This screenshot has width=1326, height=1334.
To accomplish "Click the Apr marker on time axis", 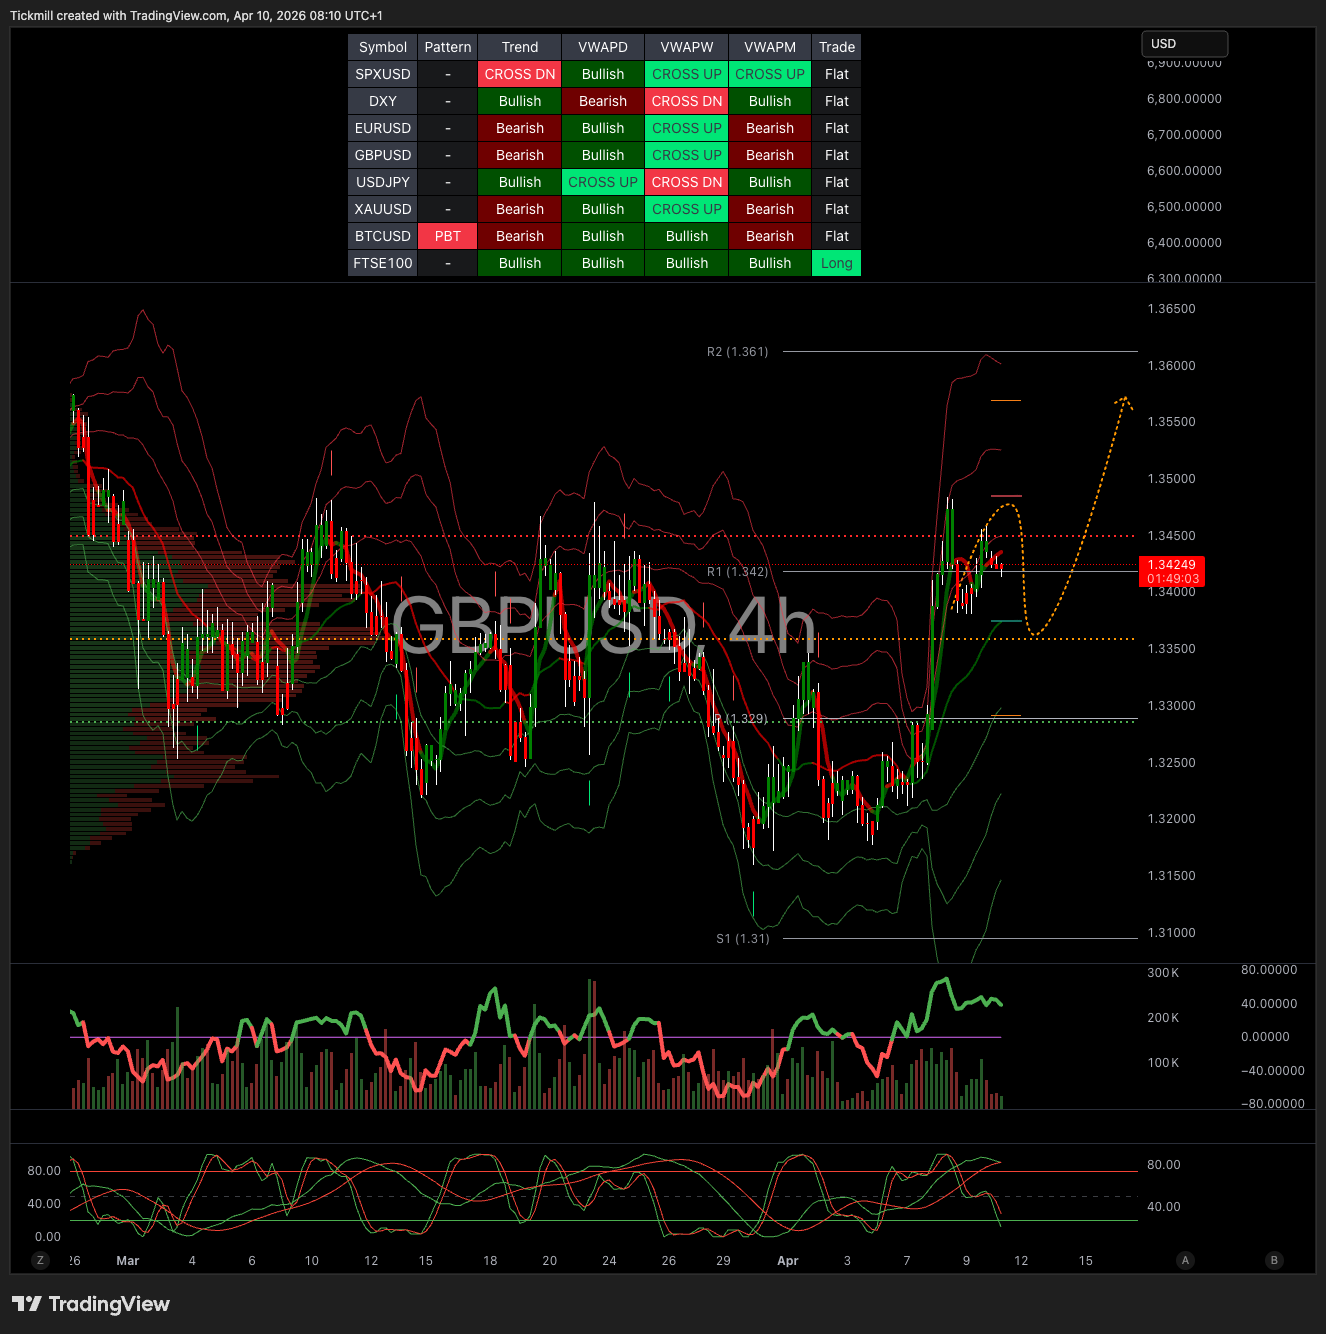I will point(788,1261).
